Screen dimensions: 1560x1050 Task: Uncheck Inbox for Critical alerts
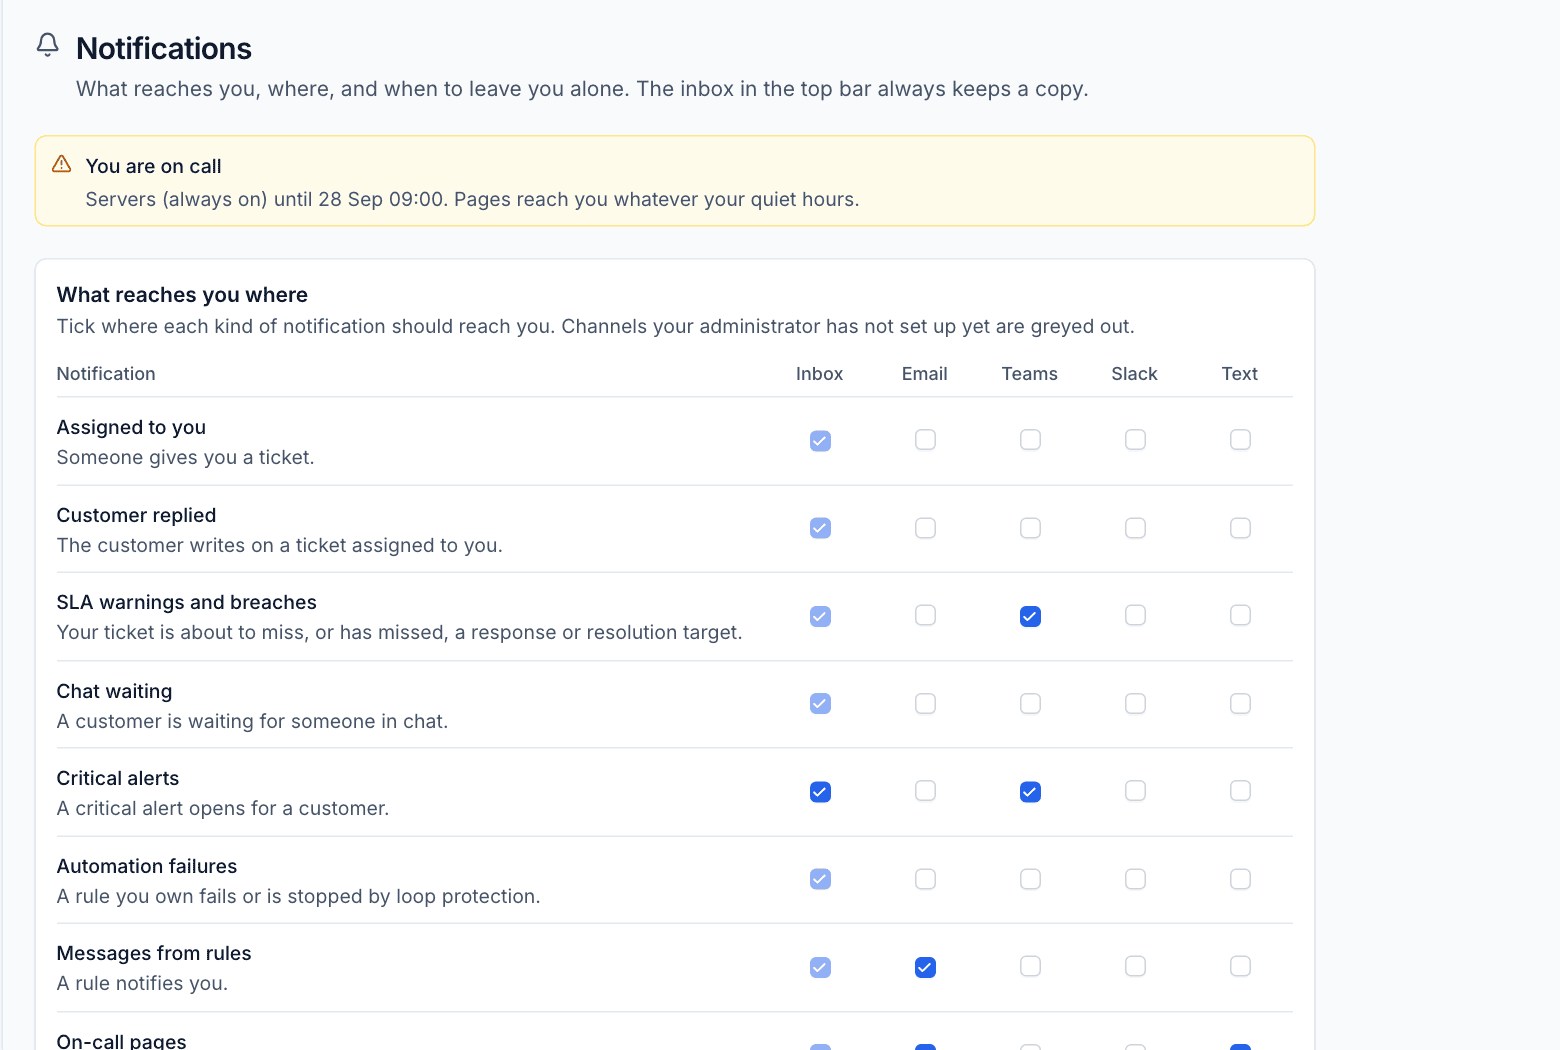(820, 792)
